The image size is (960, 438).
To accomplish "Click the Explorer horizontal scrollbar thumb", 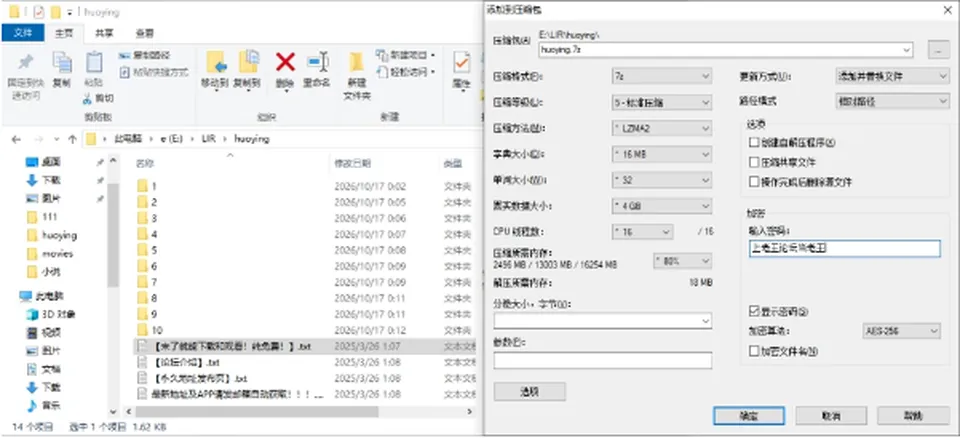I will click(256, 412).
